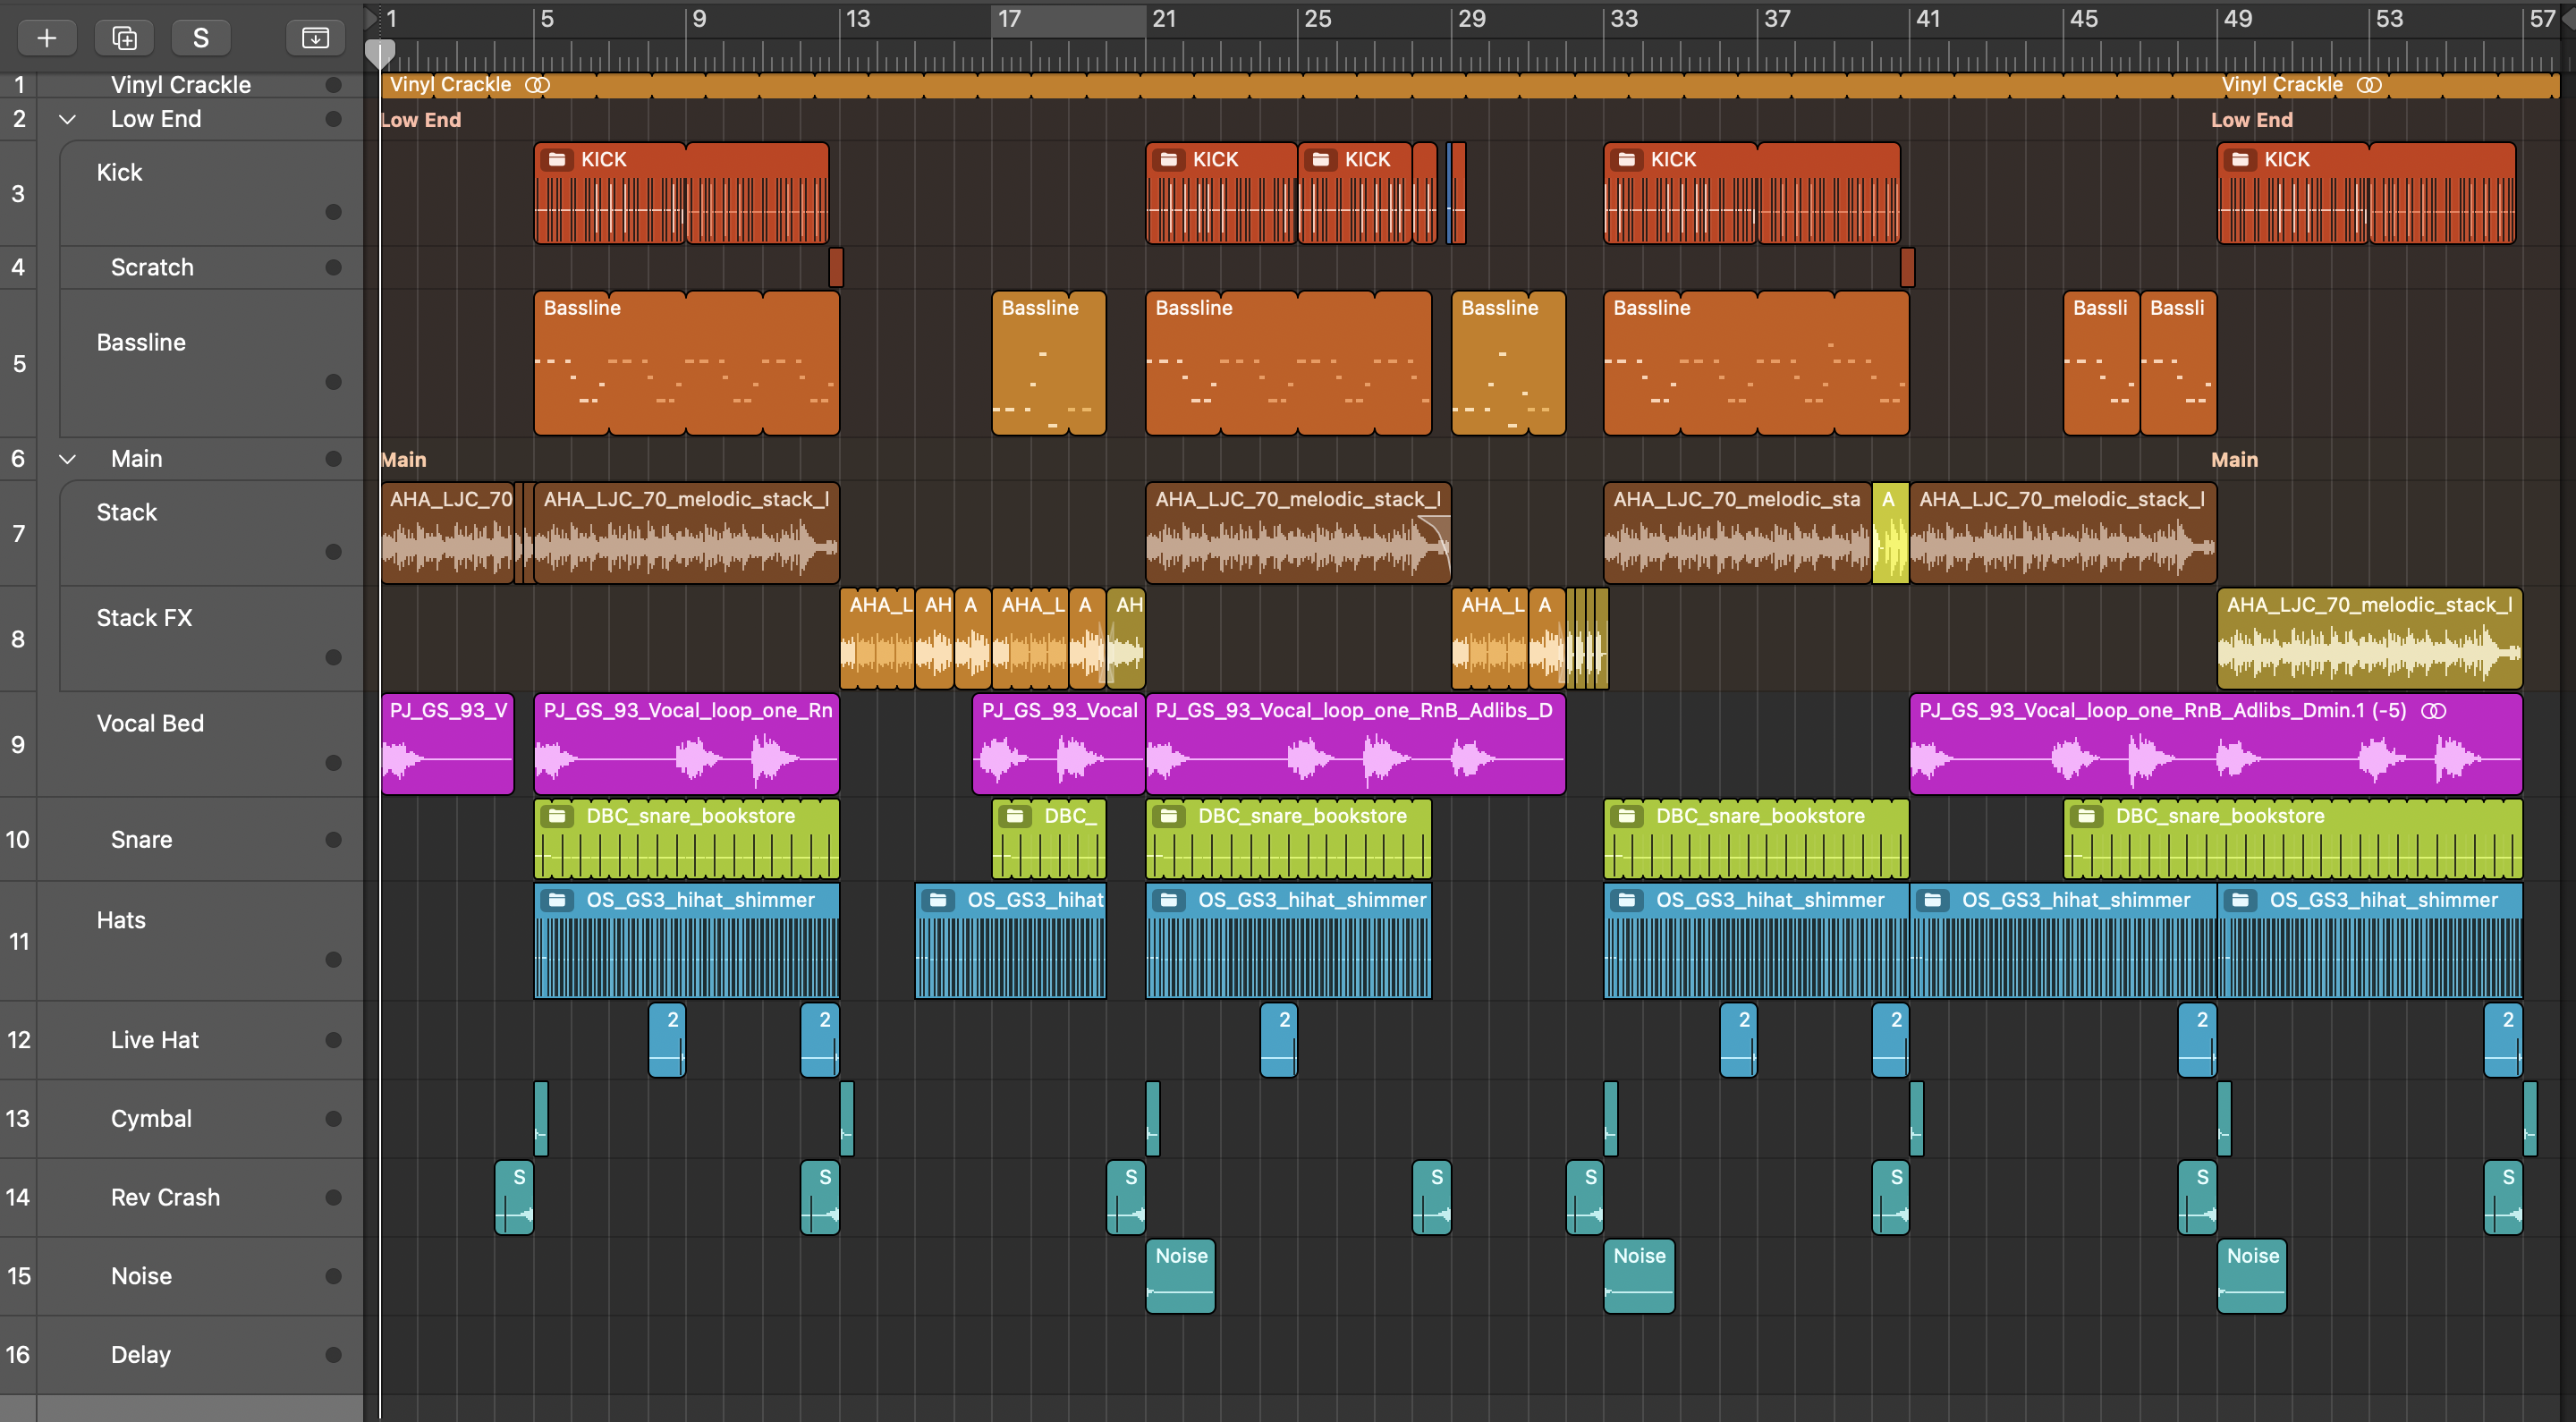Select the first Rev Crash 'S' region
Viewport: 2576px width, 1422px height.
514,1198
